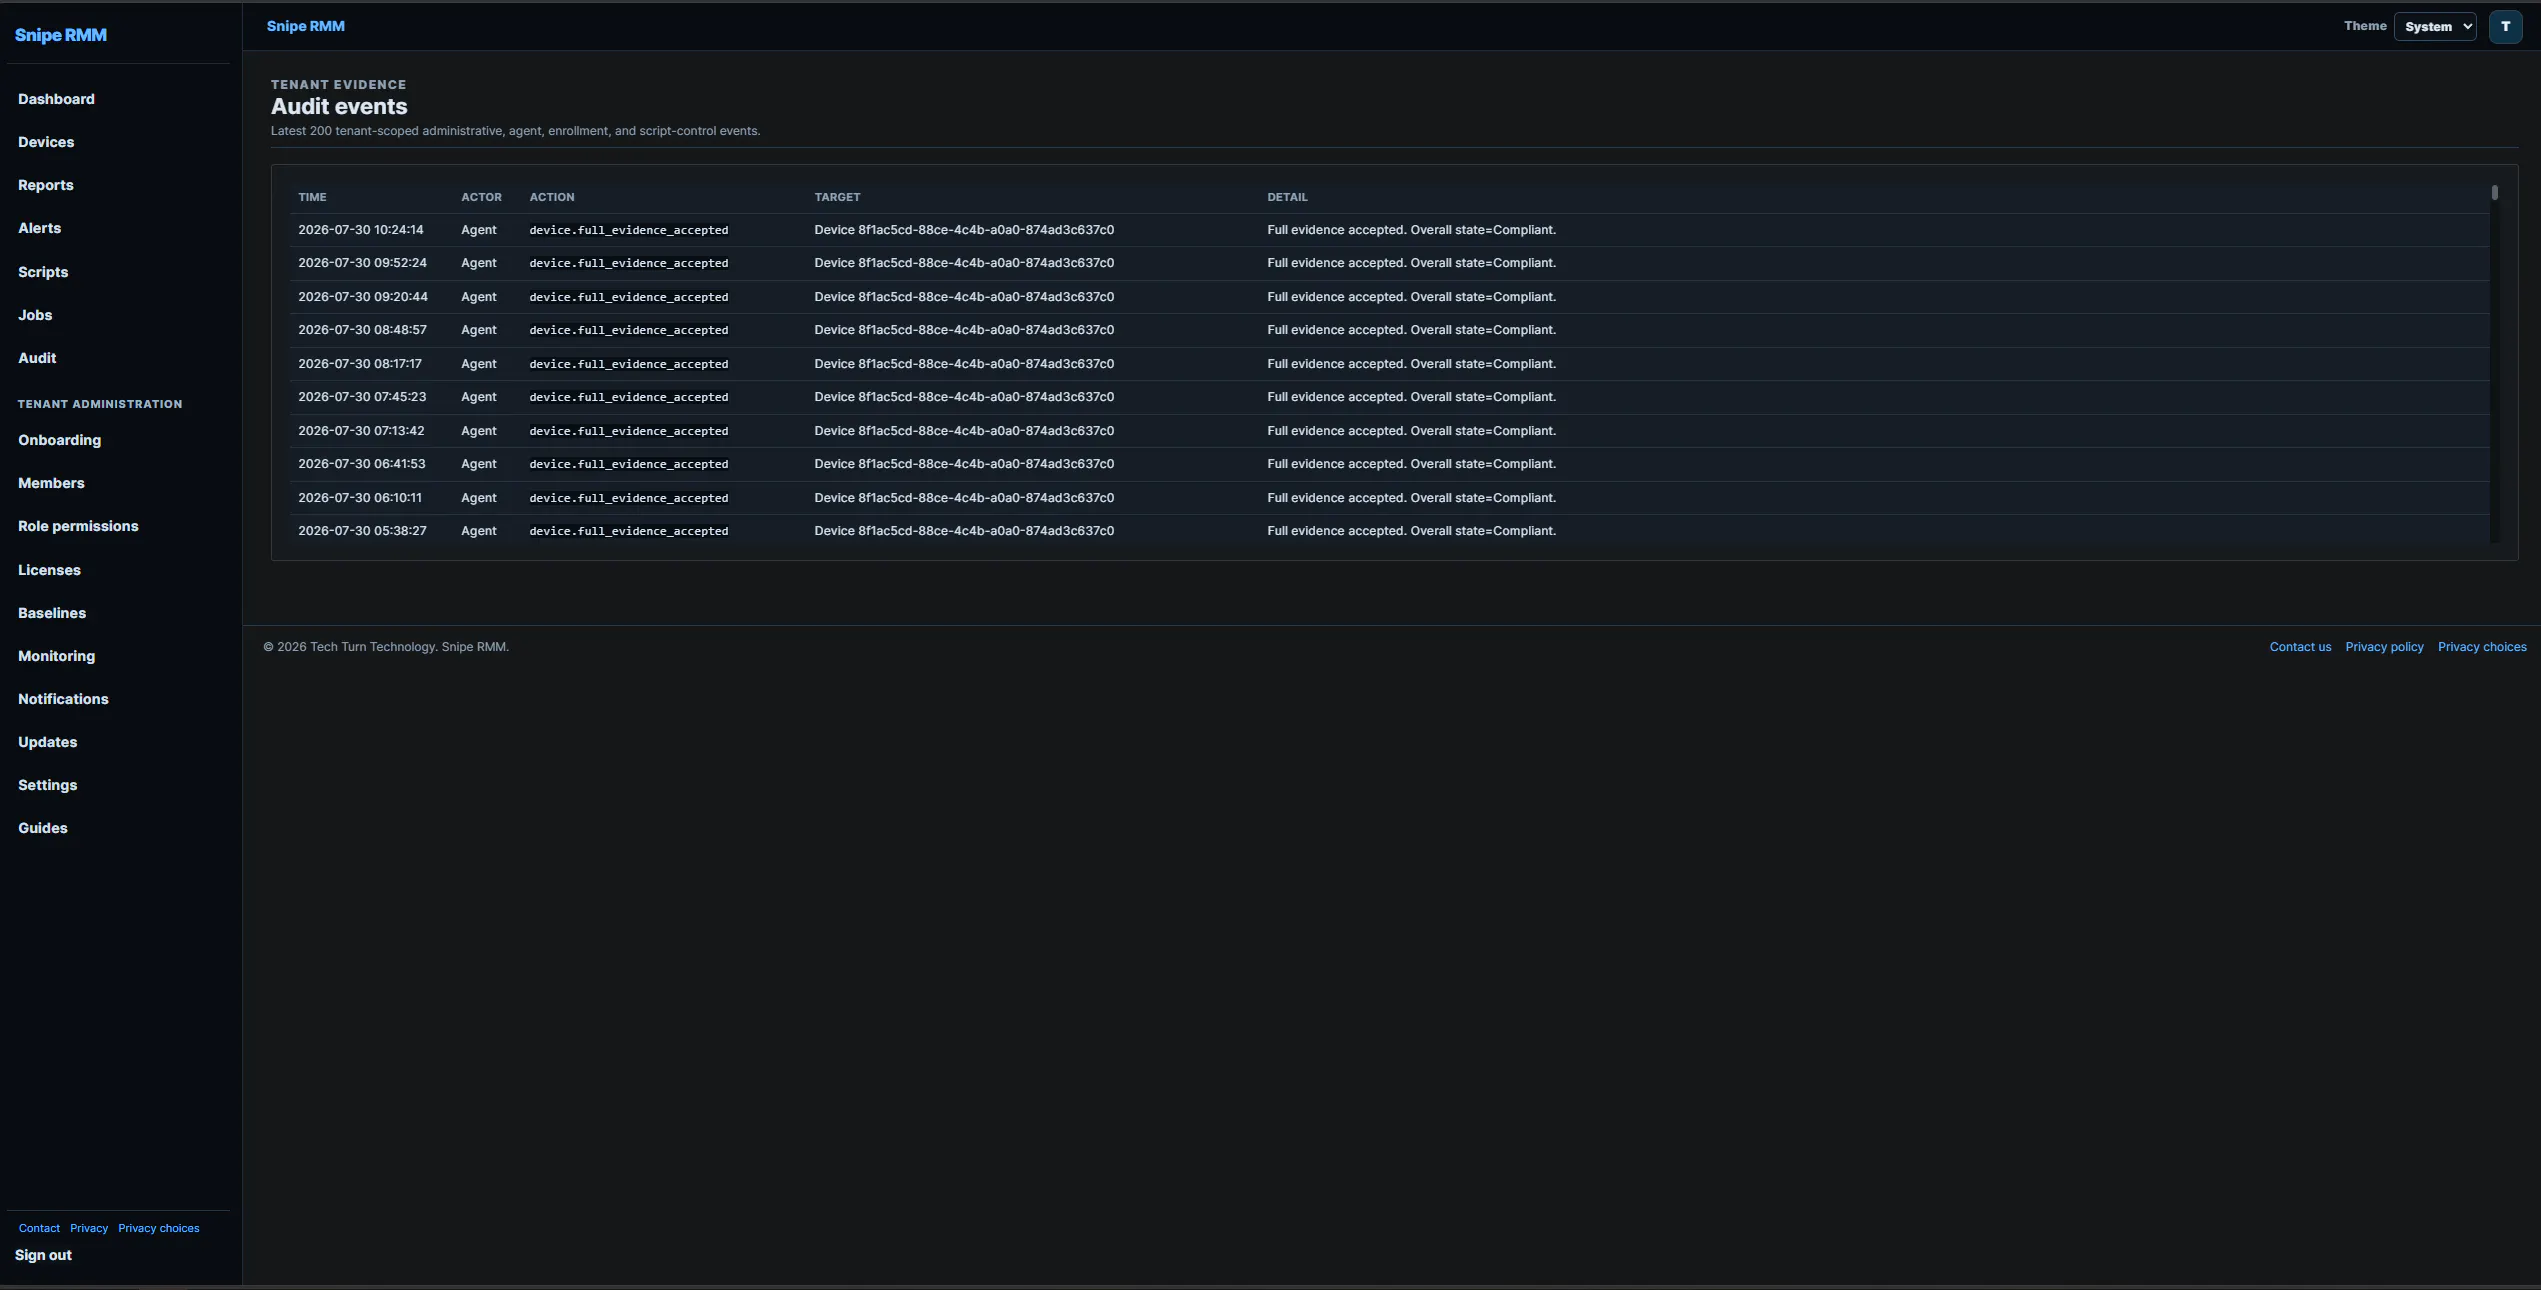Click Privacy choices in sidebar footer
Viewport: 2541px width, 1290px height.
(159, 1228)
